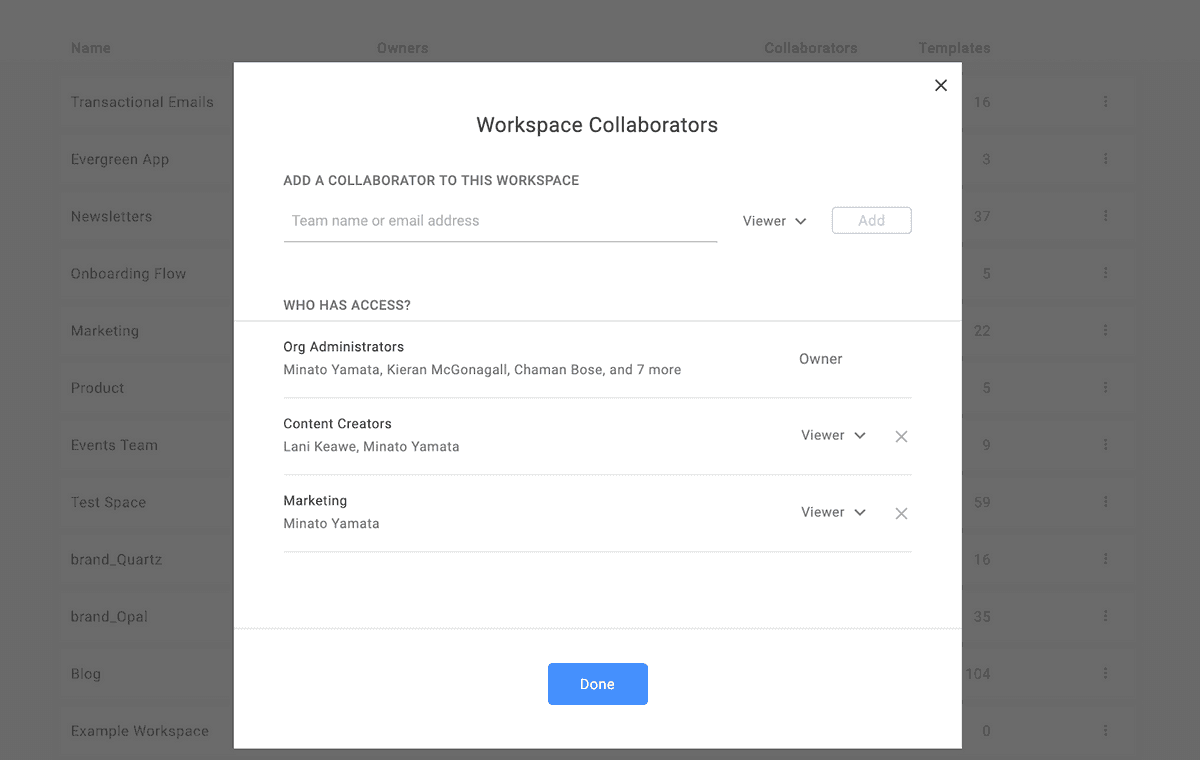The image size is (1200, 760).
Task: Open the Transactional Emails workspace
Action: pyautogui.click(x=142, y=102)
